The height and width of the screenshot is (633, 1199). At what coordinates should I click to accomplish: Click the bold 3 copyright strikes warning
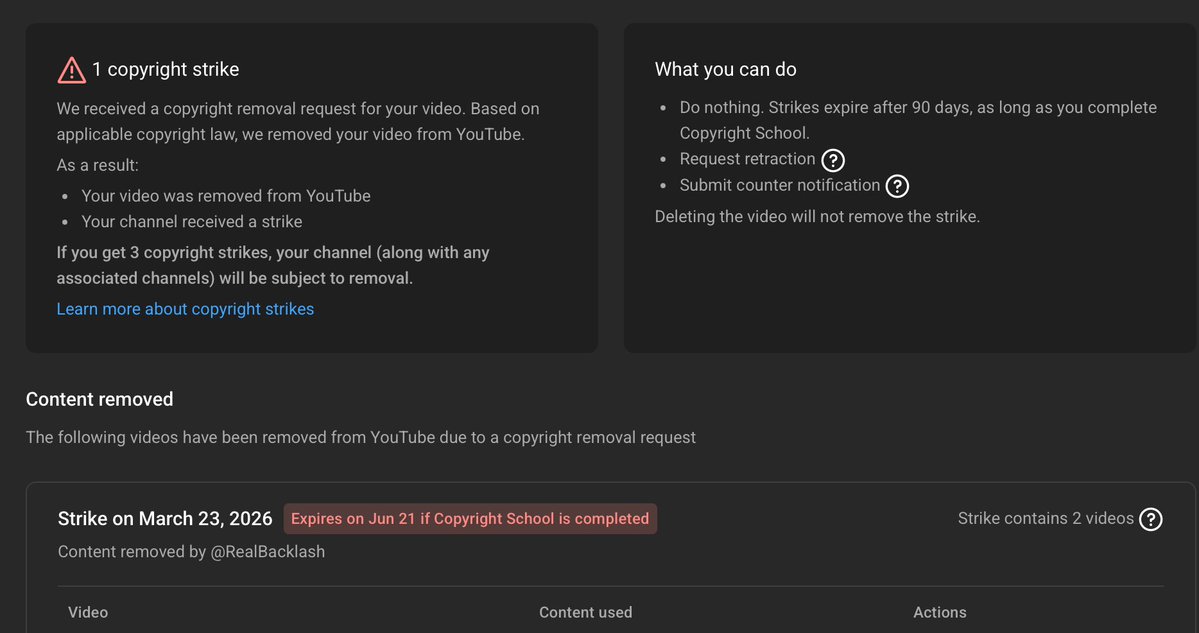(x=273, y=265)
